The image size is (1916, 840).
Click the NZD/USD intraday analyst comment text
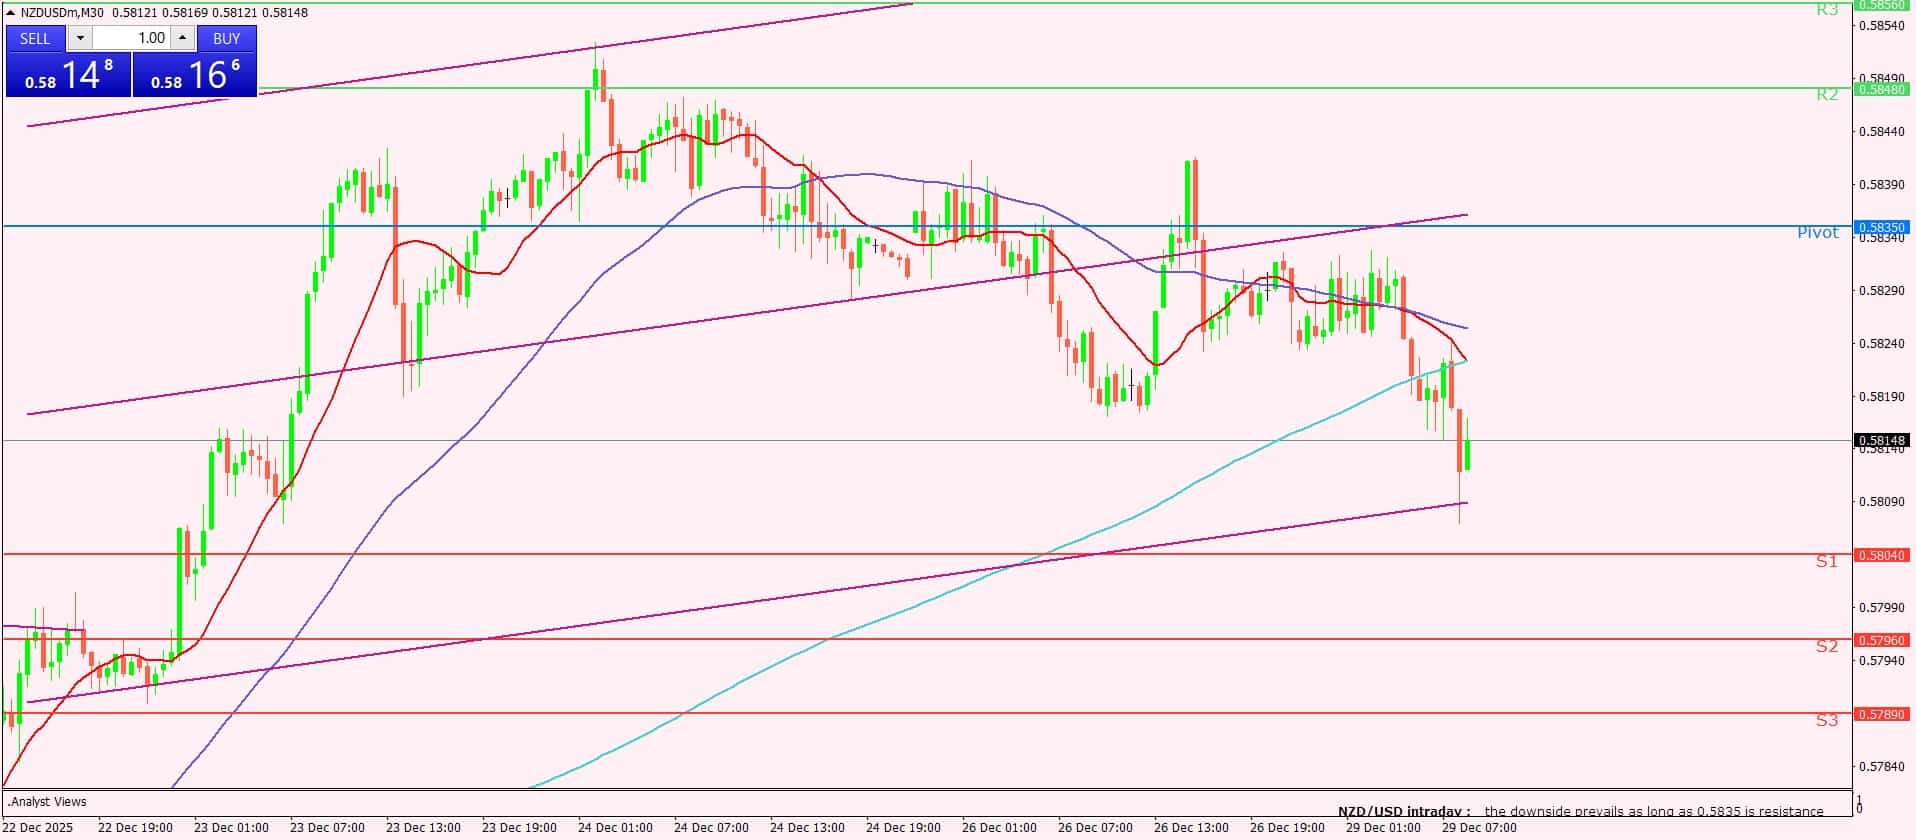click(x=1580, y=811)
